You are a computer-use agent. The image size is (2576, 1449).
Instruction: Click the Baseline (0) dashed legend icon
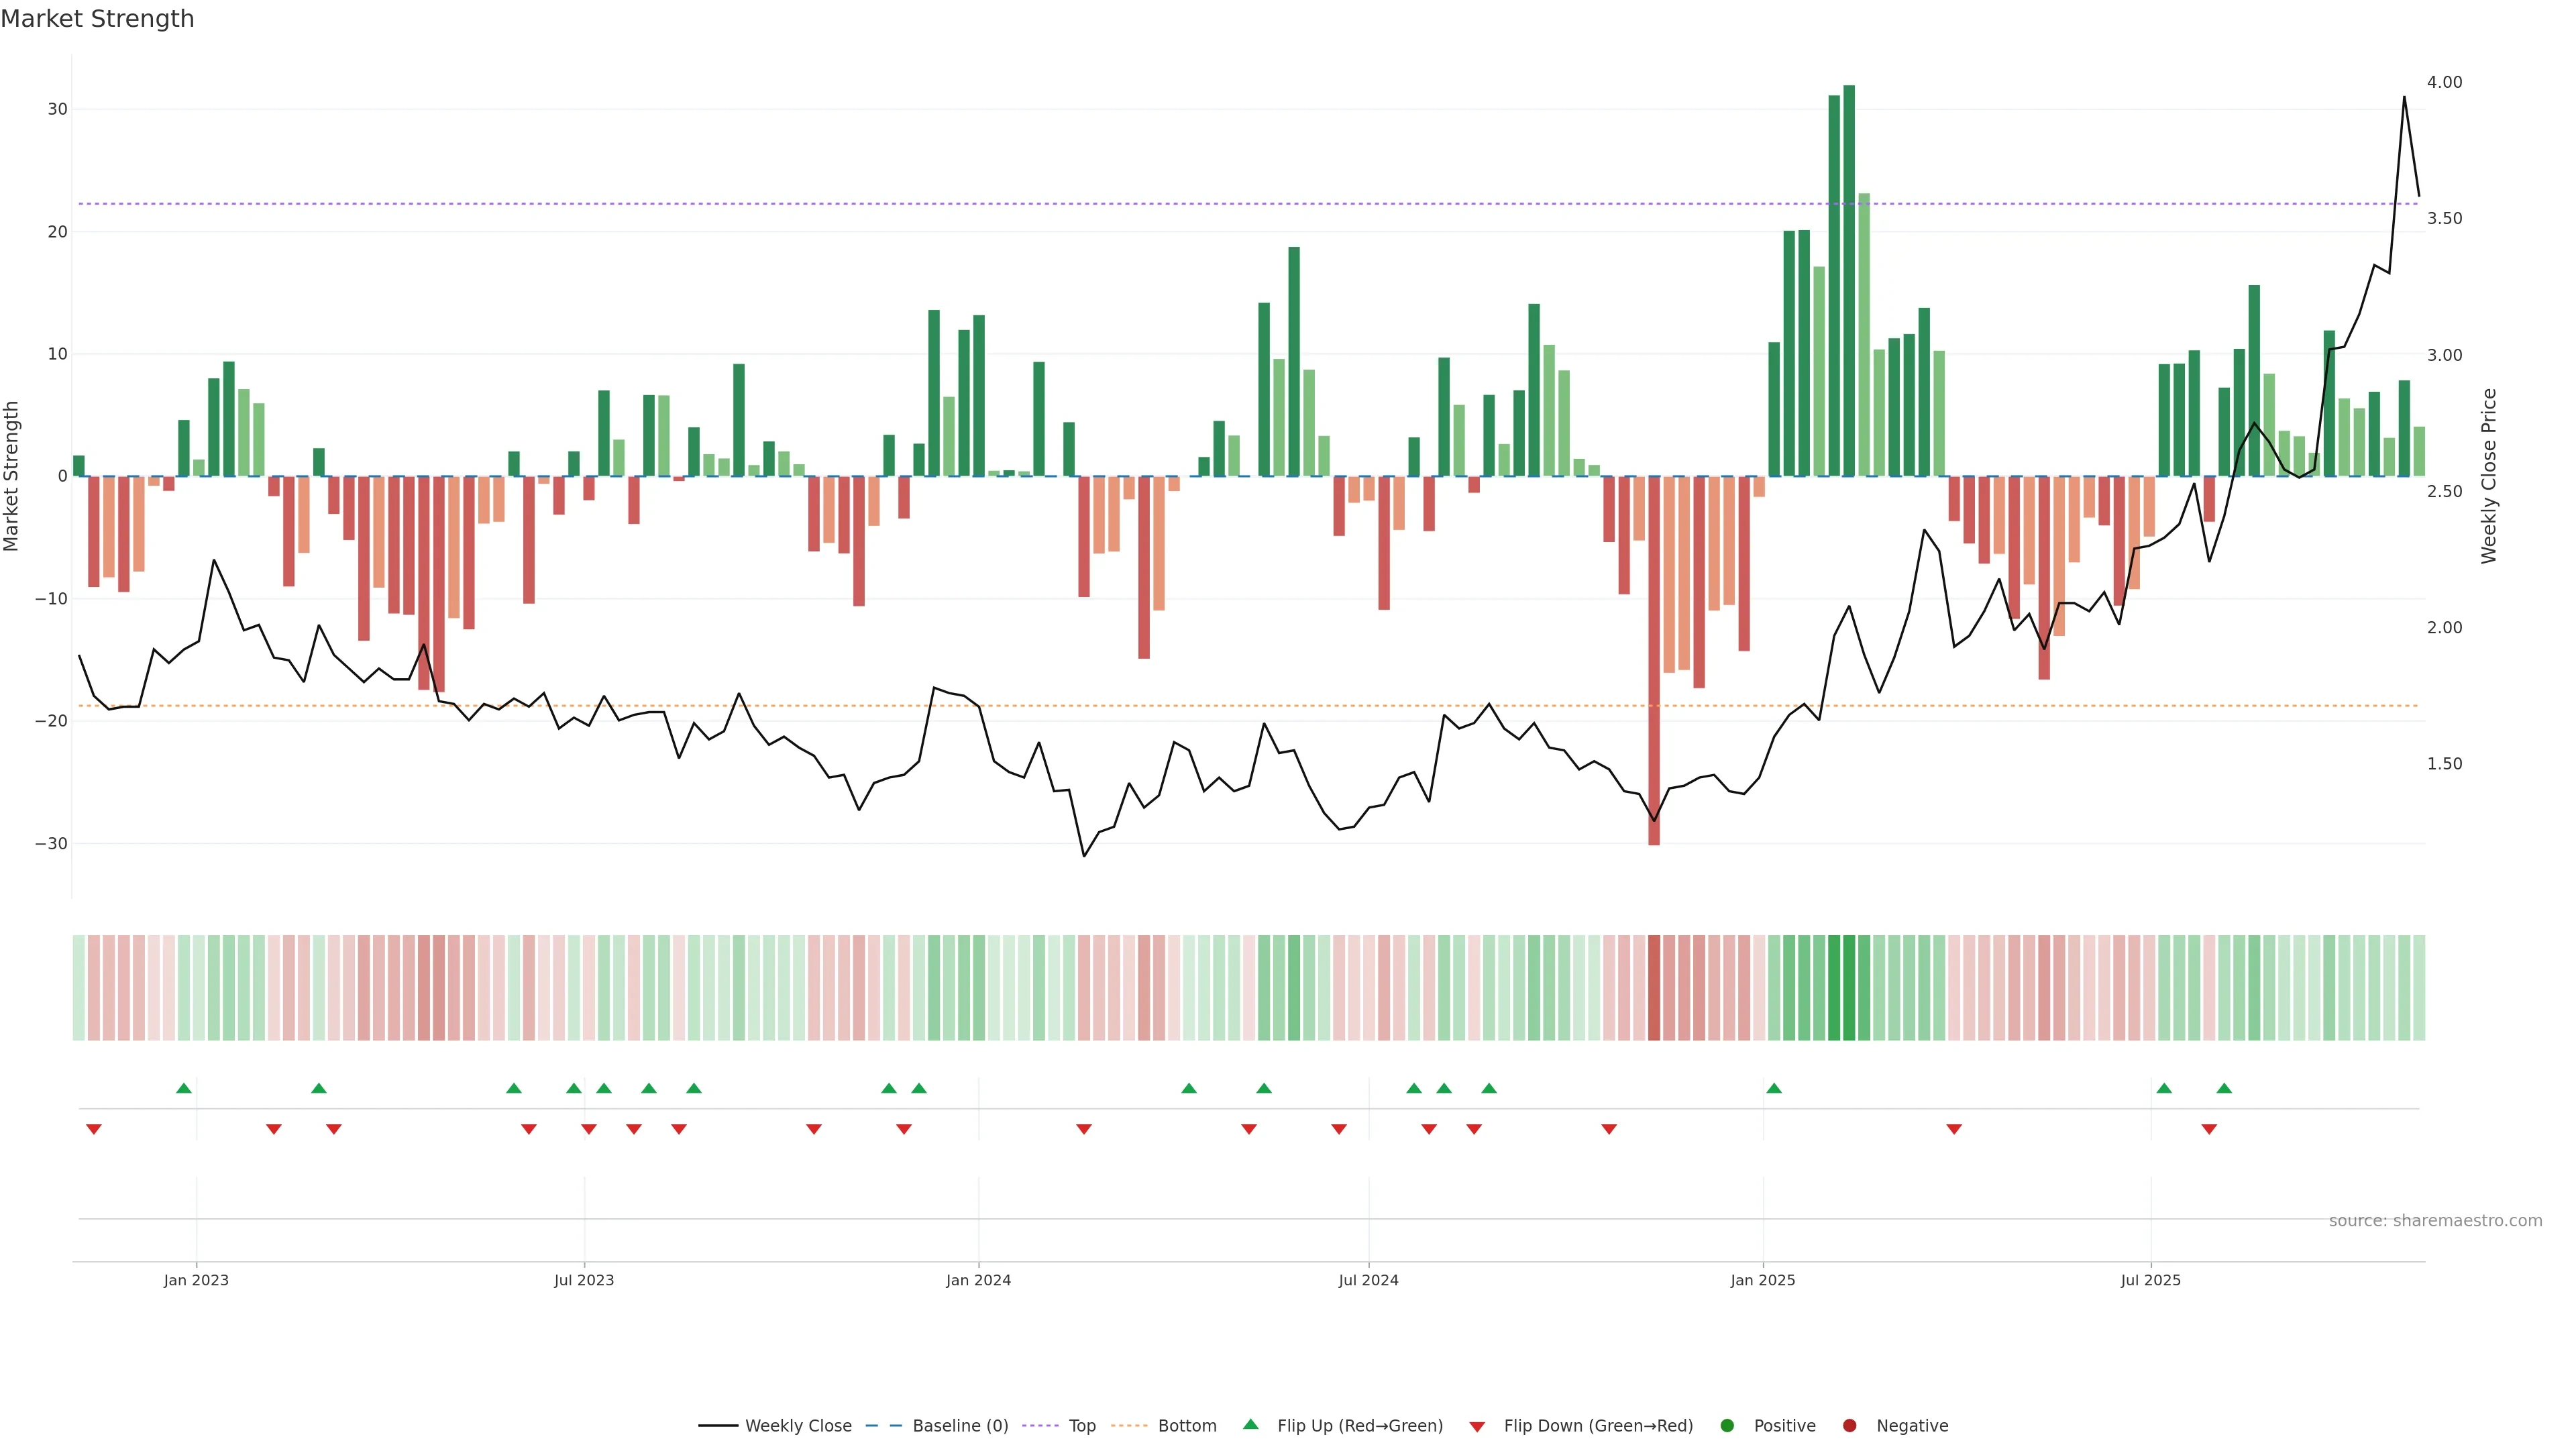(883, 1426)
